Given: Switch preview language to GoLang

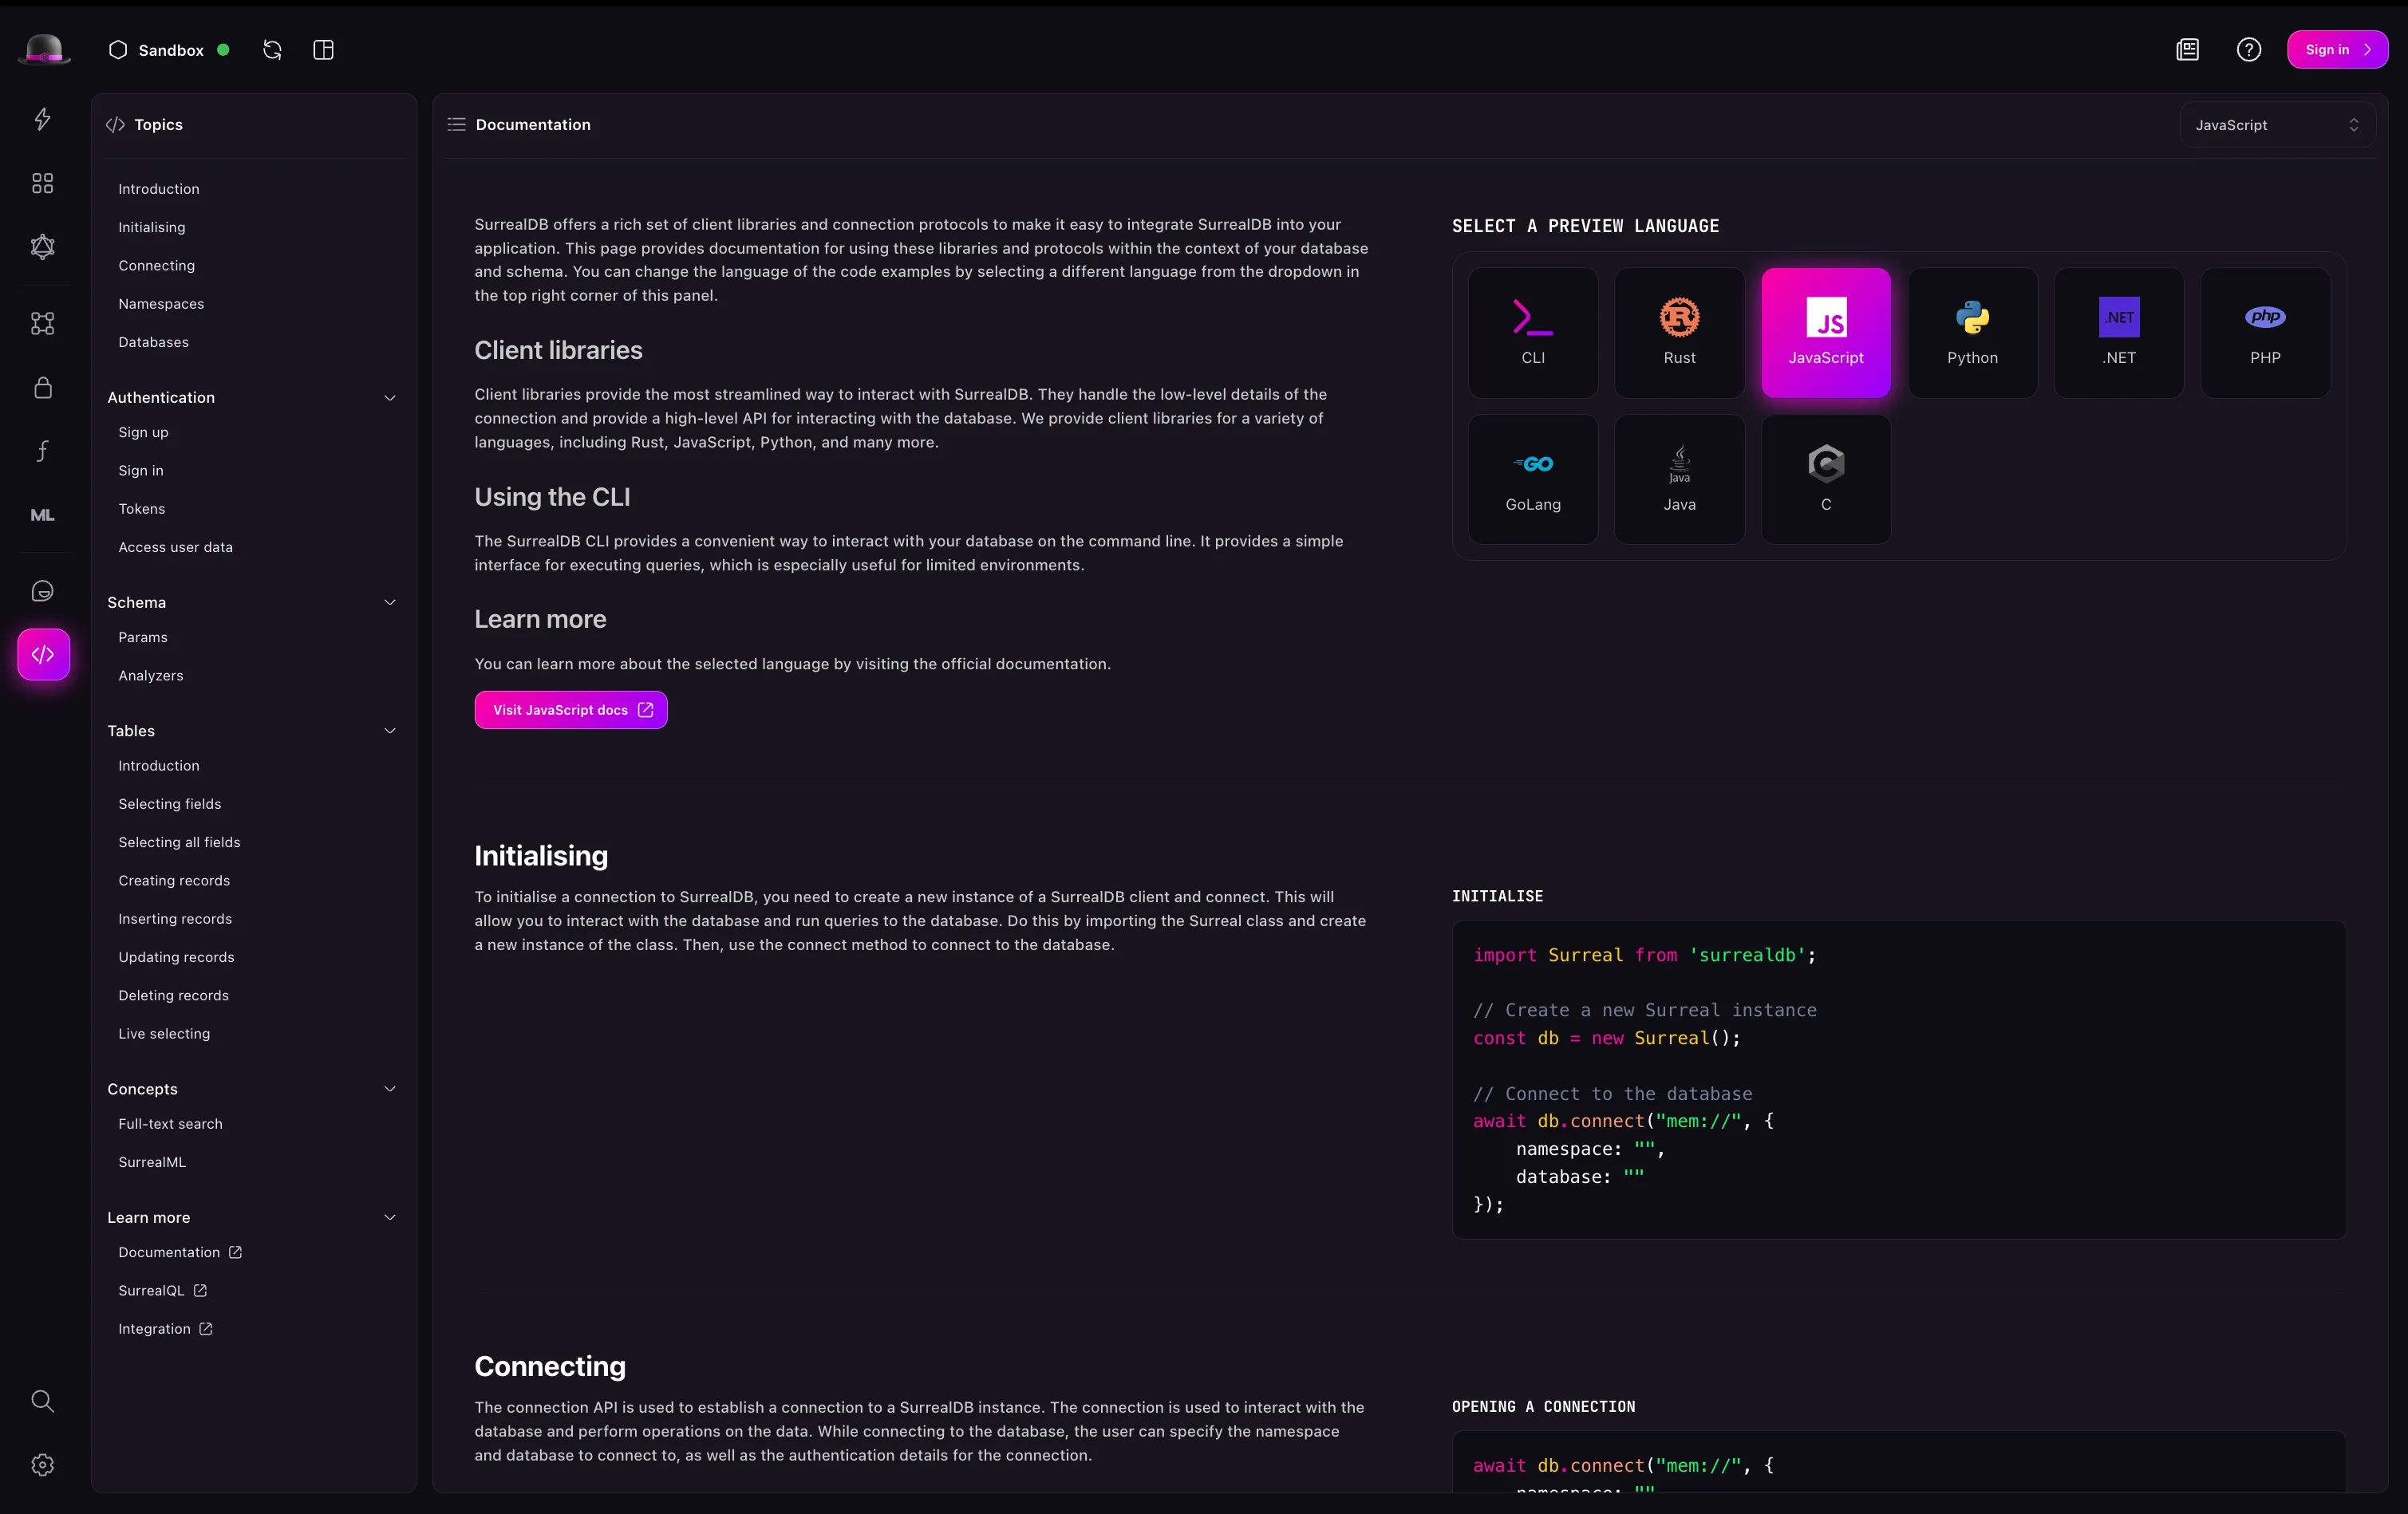Looking at the screenshot, I should (1532, 479).
